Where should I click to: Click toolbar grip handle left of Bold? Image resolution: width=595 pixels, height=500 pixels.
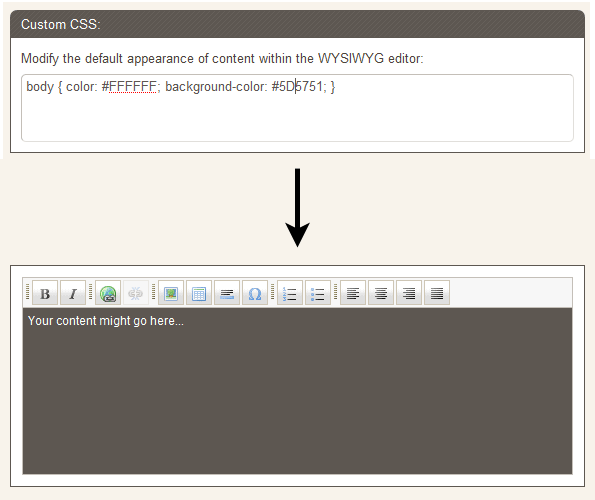click(28, 292)
